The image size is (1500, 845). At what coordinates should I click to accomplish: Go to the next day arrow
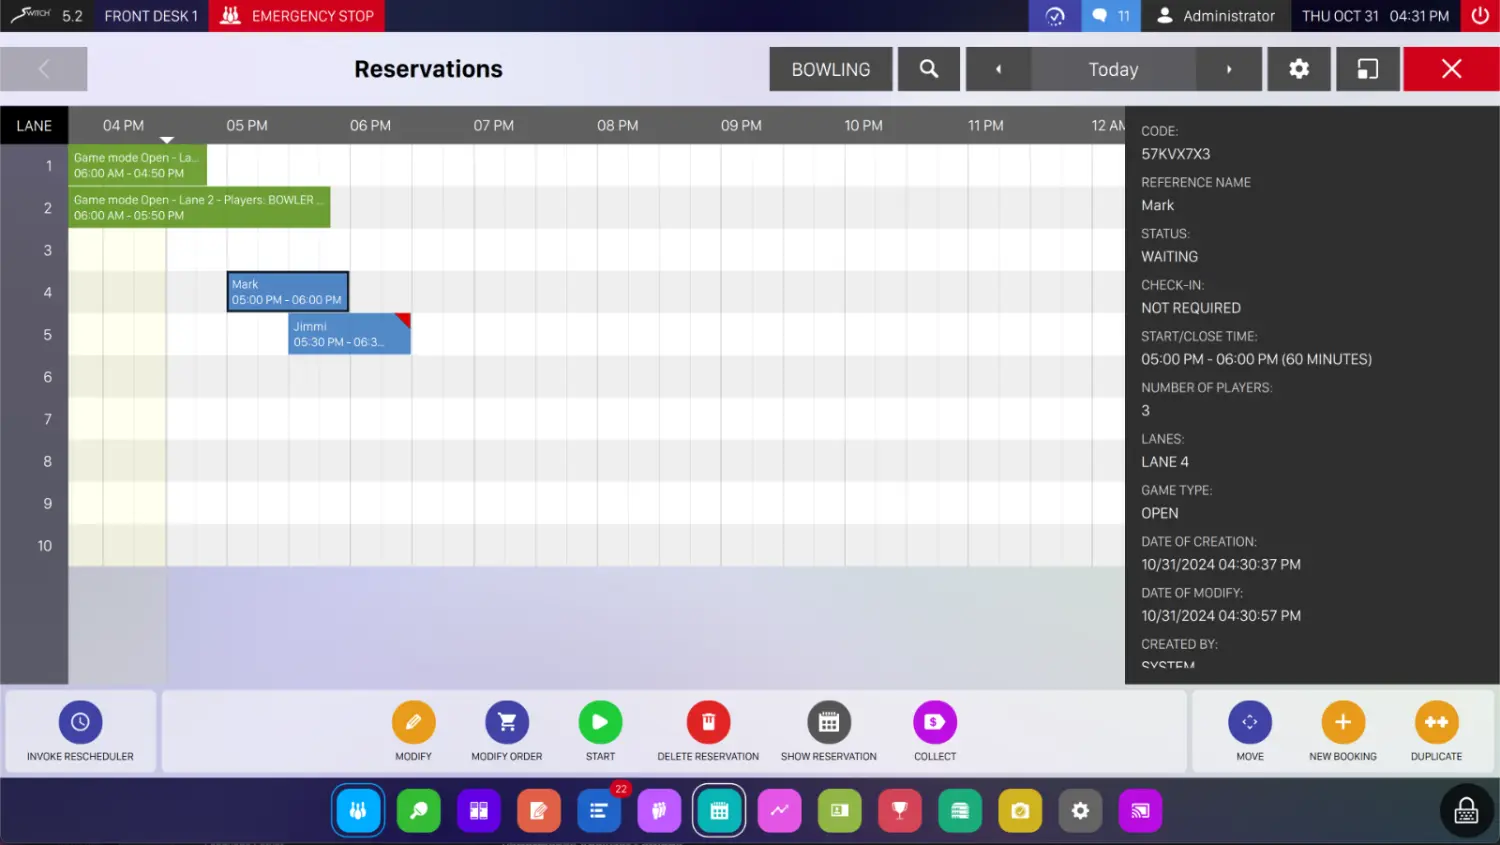coord(1229,69)
